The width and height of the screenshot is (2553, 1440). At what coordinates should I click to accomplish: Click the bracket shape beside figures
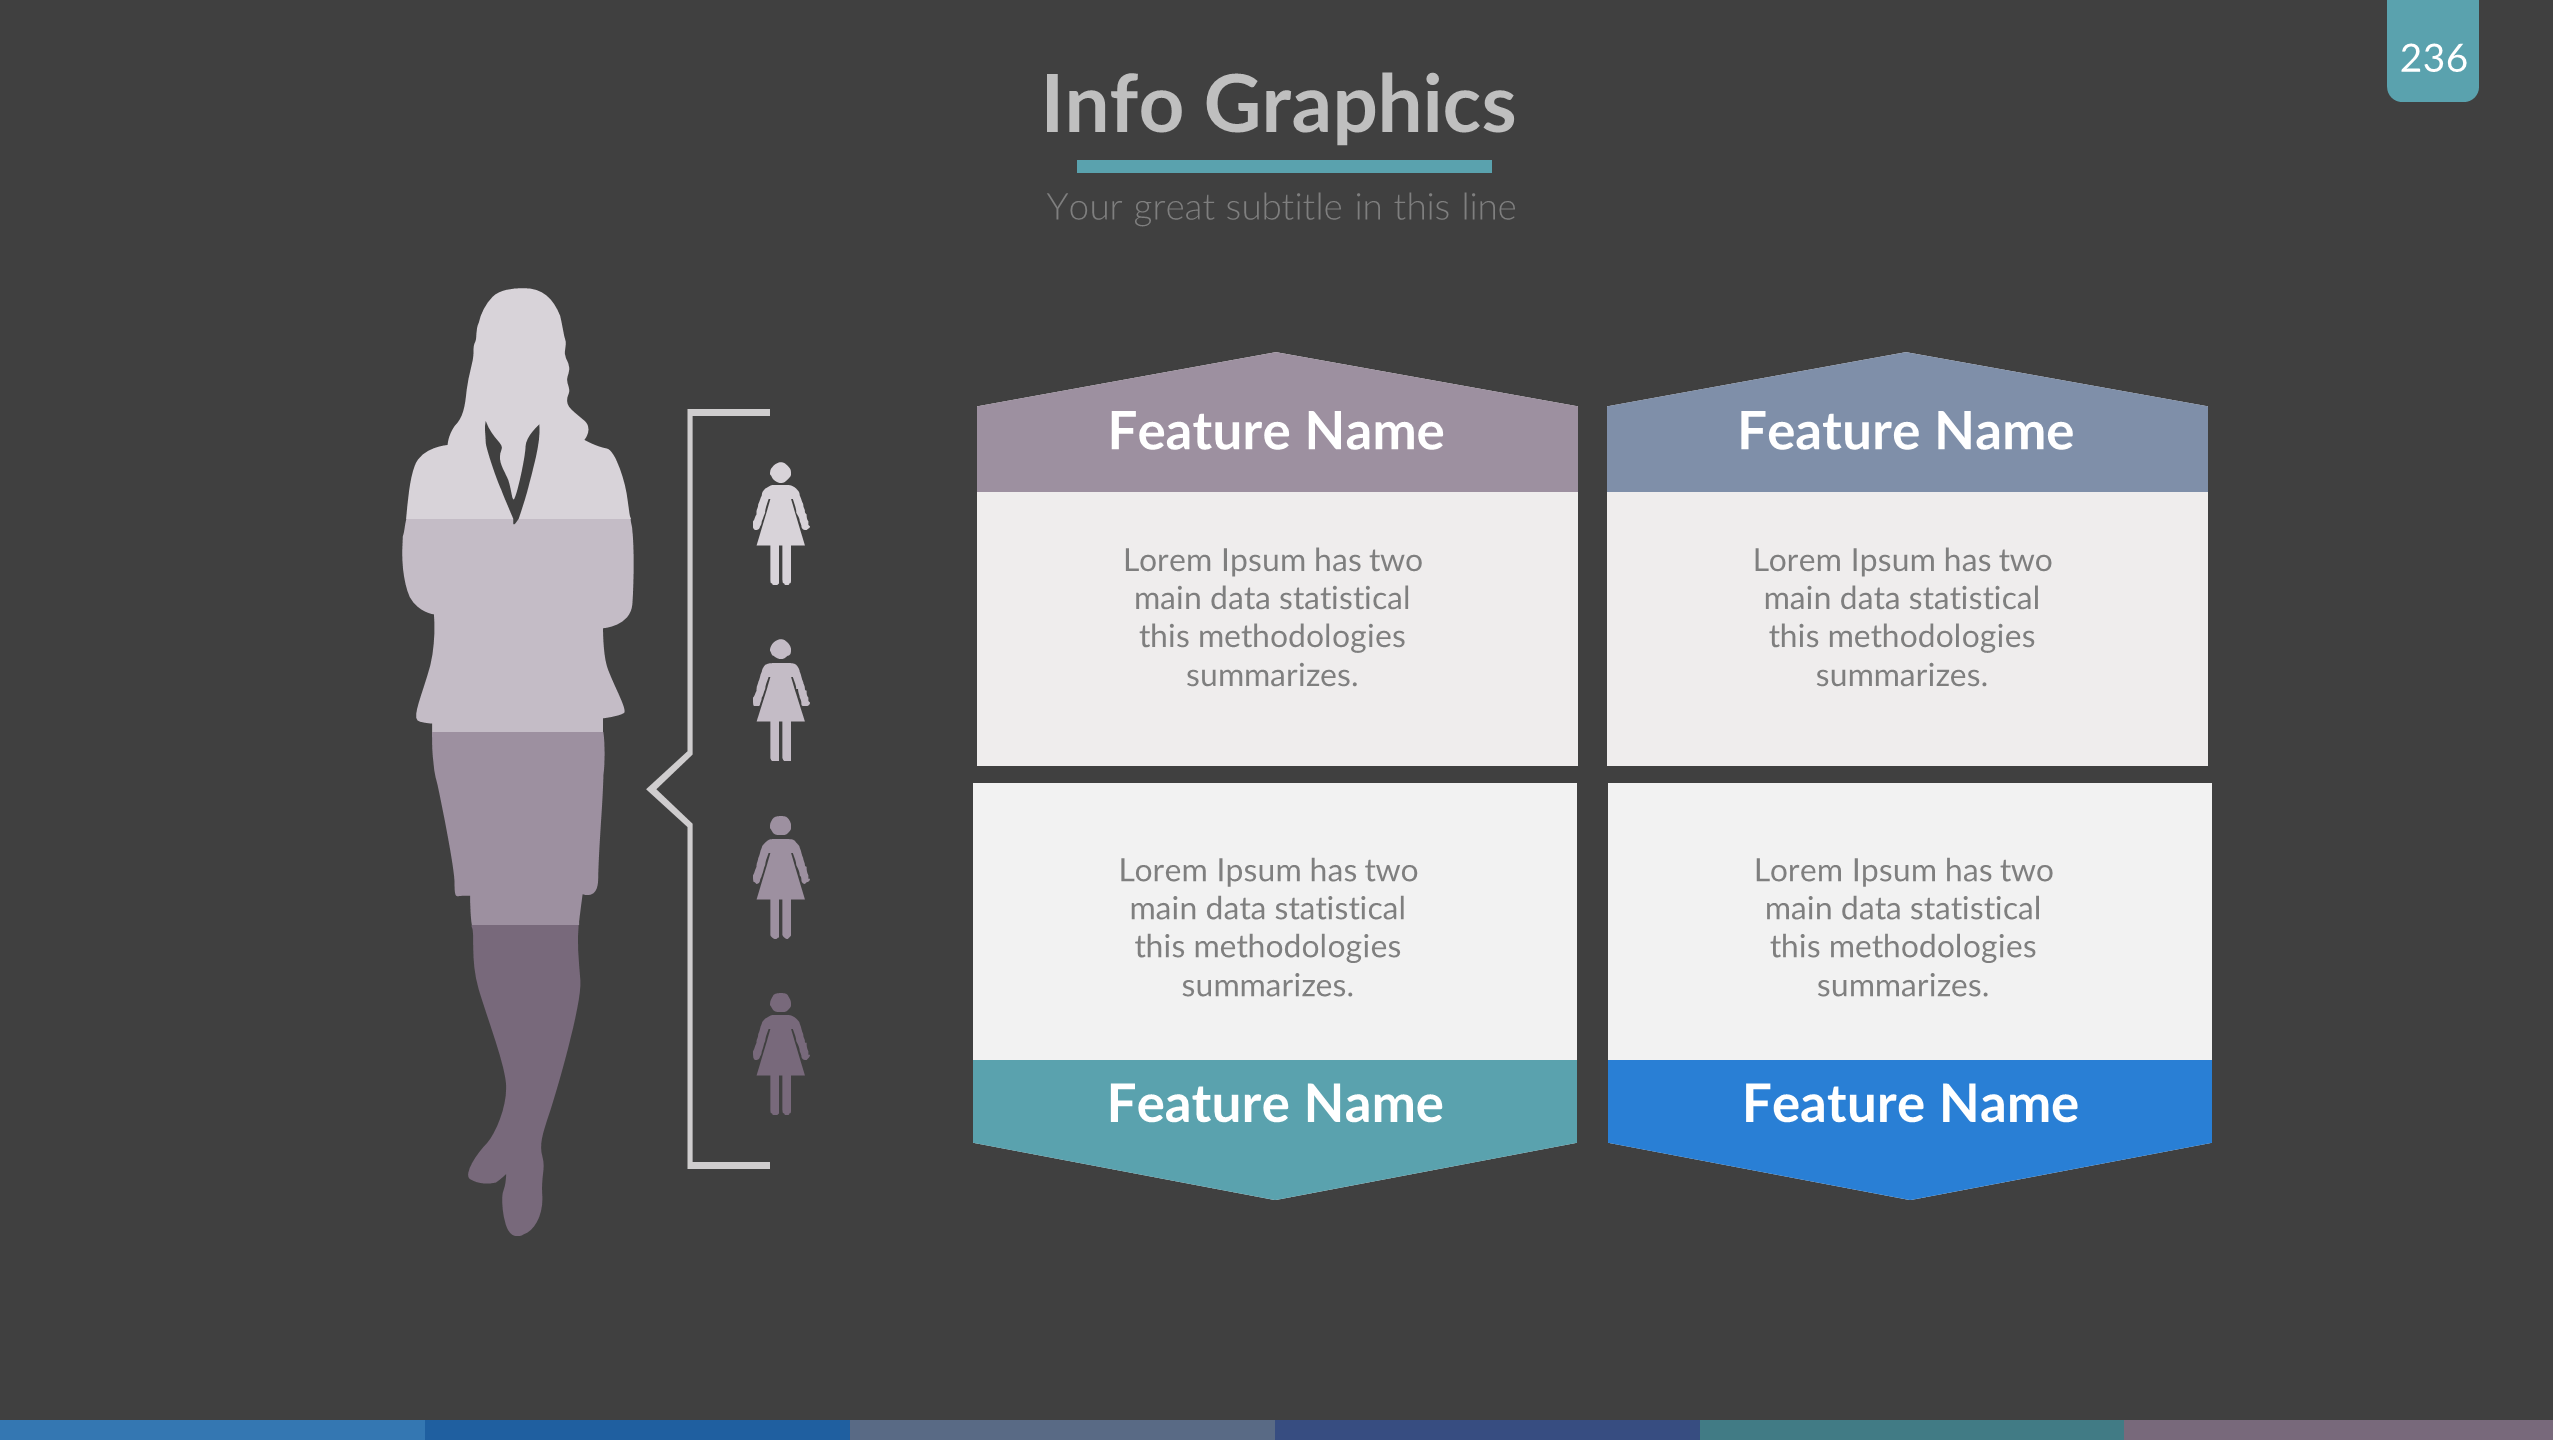[691, 600]
